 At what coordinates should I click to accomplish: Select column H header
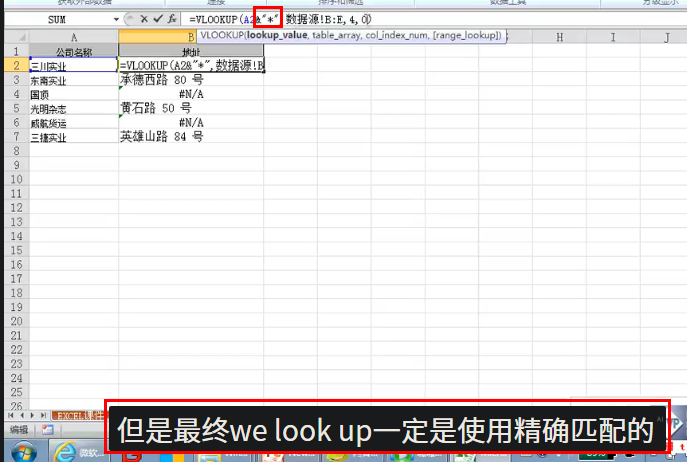pos(558,38)
